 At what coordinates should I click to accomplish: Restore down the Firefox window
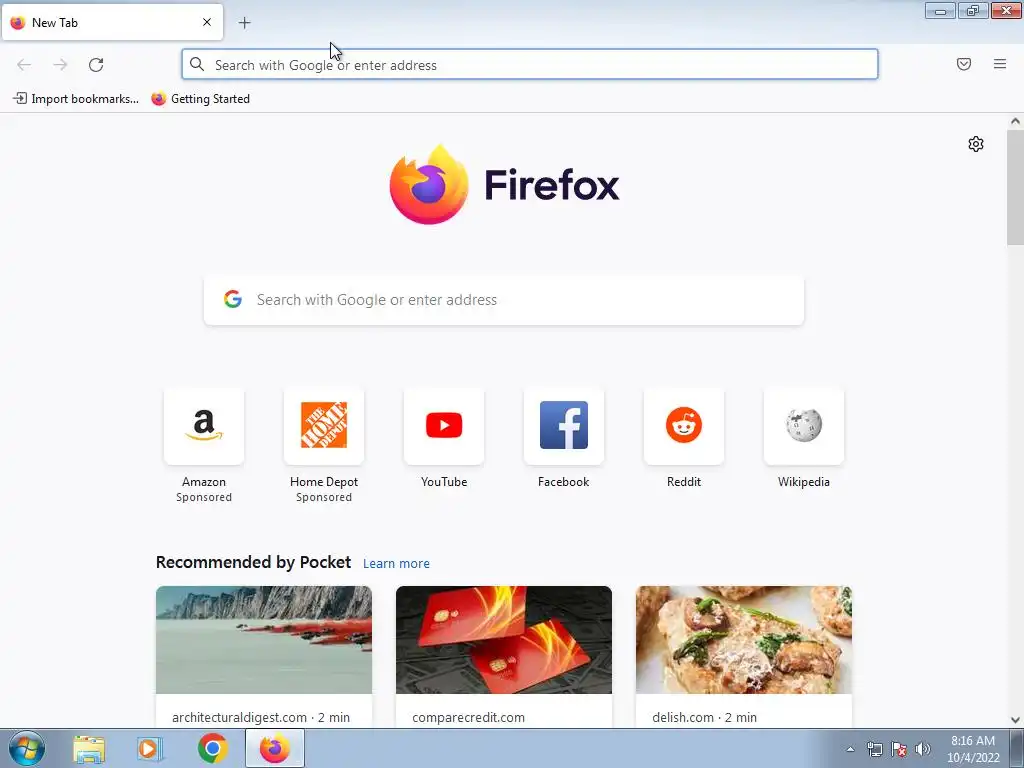pos(973,11)
